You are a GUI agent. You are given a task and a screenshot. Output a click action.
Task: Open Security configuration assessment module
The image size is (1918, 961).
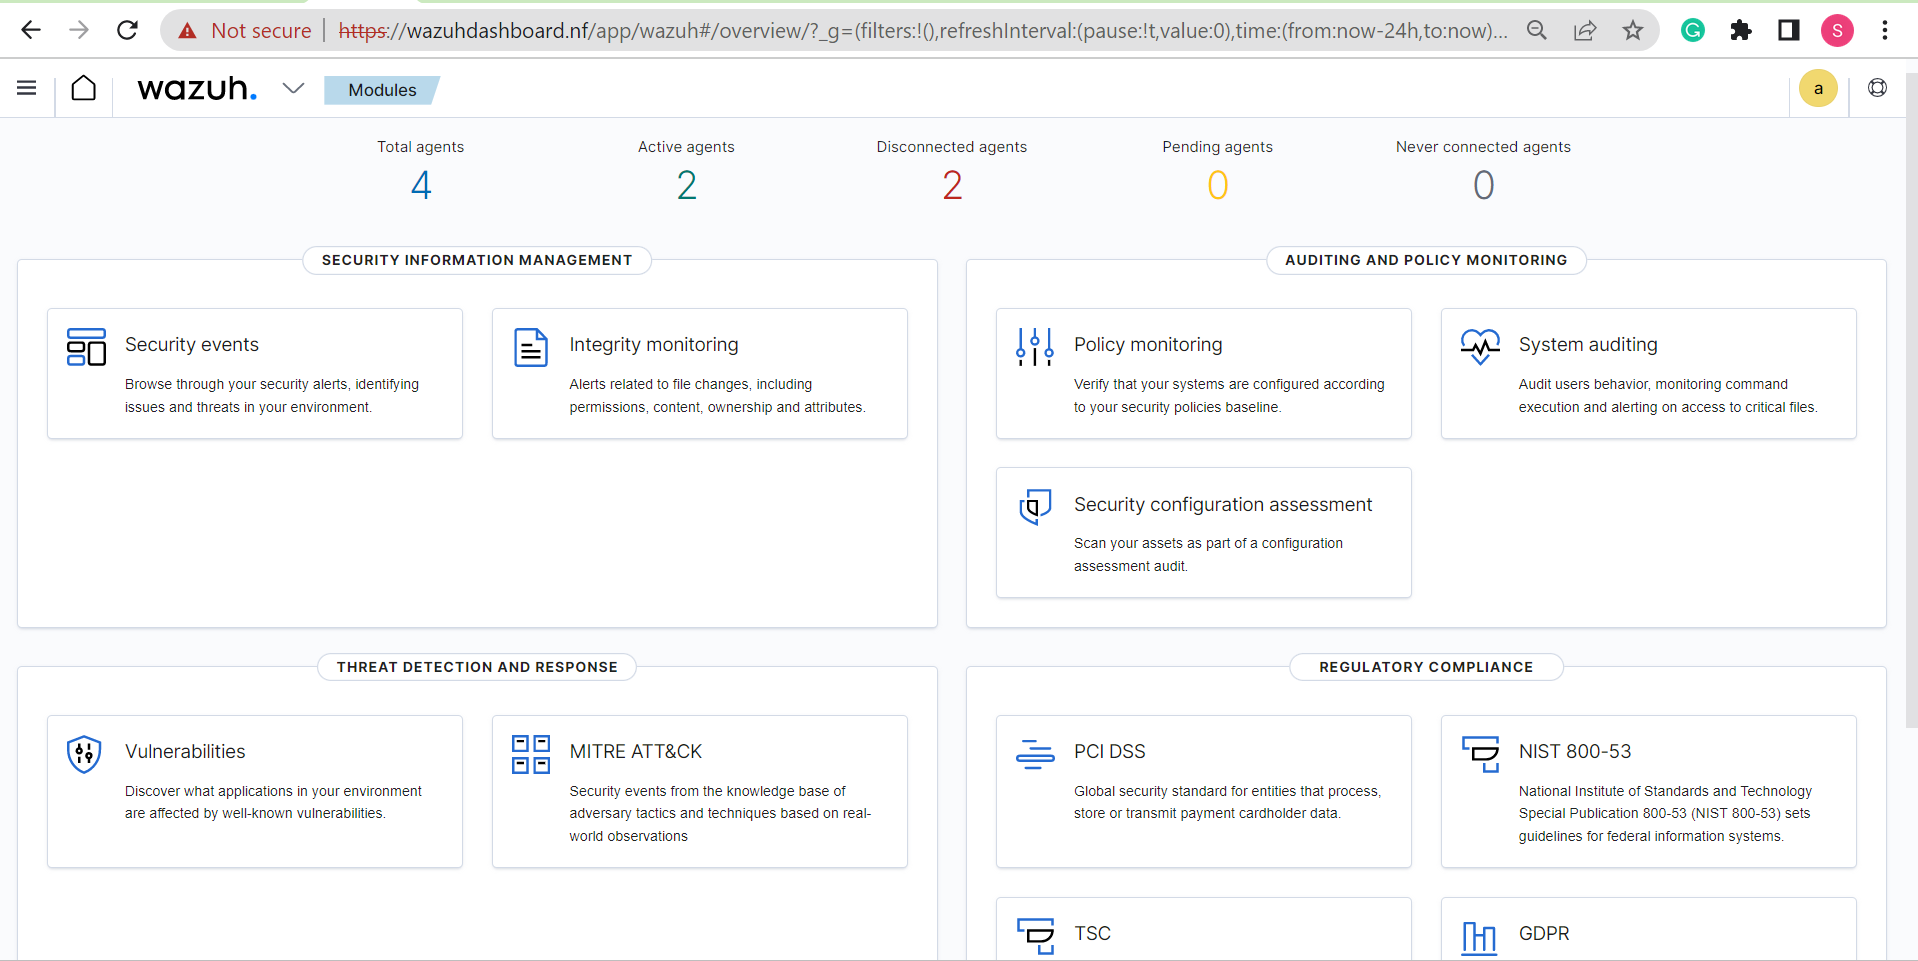coord(1204,533)
